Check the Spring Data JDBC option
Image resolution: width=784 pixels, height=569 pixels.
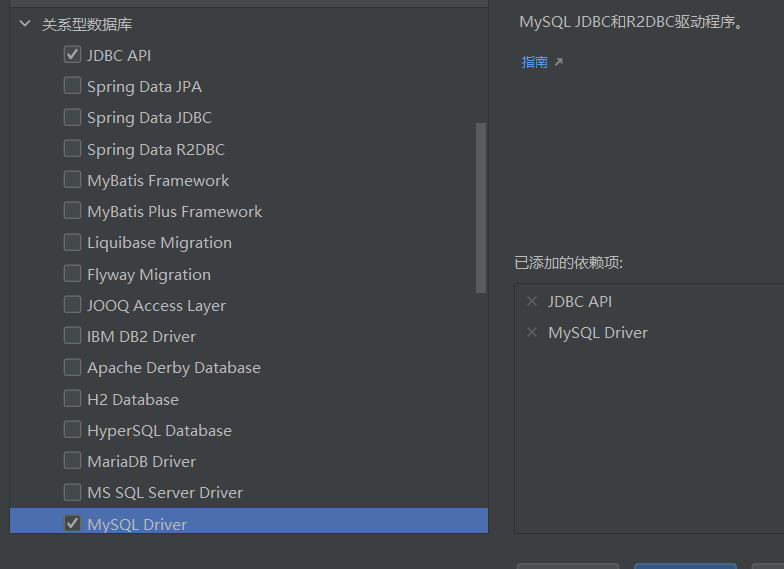[x=72, y=117]
